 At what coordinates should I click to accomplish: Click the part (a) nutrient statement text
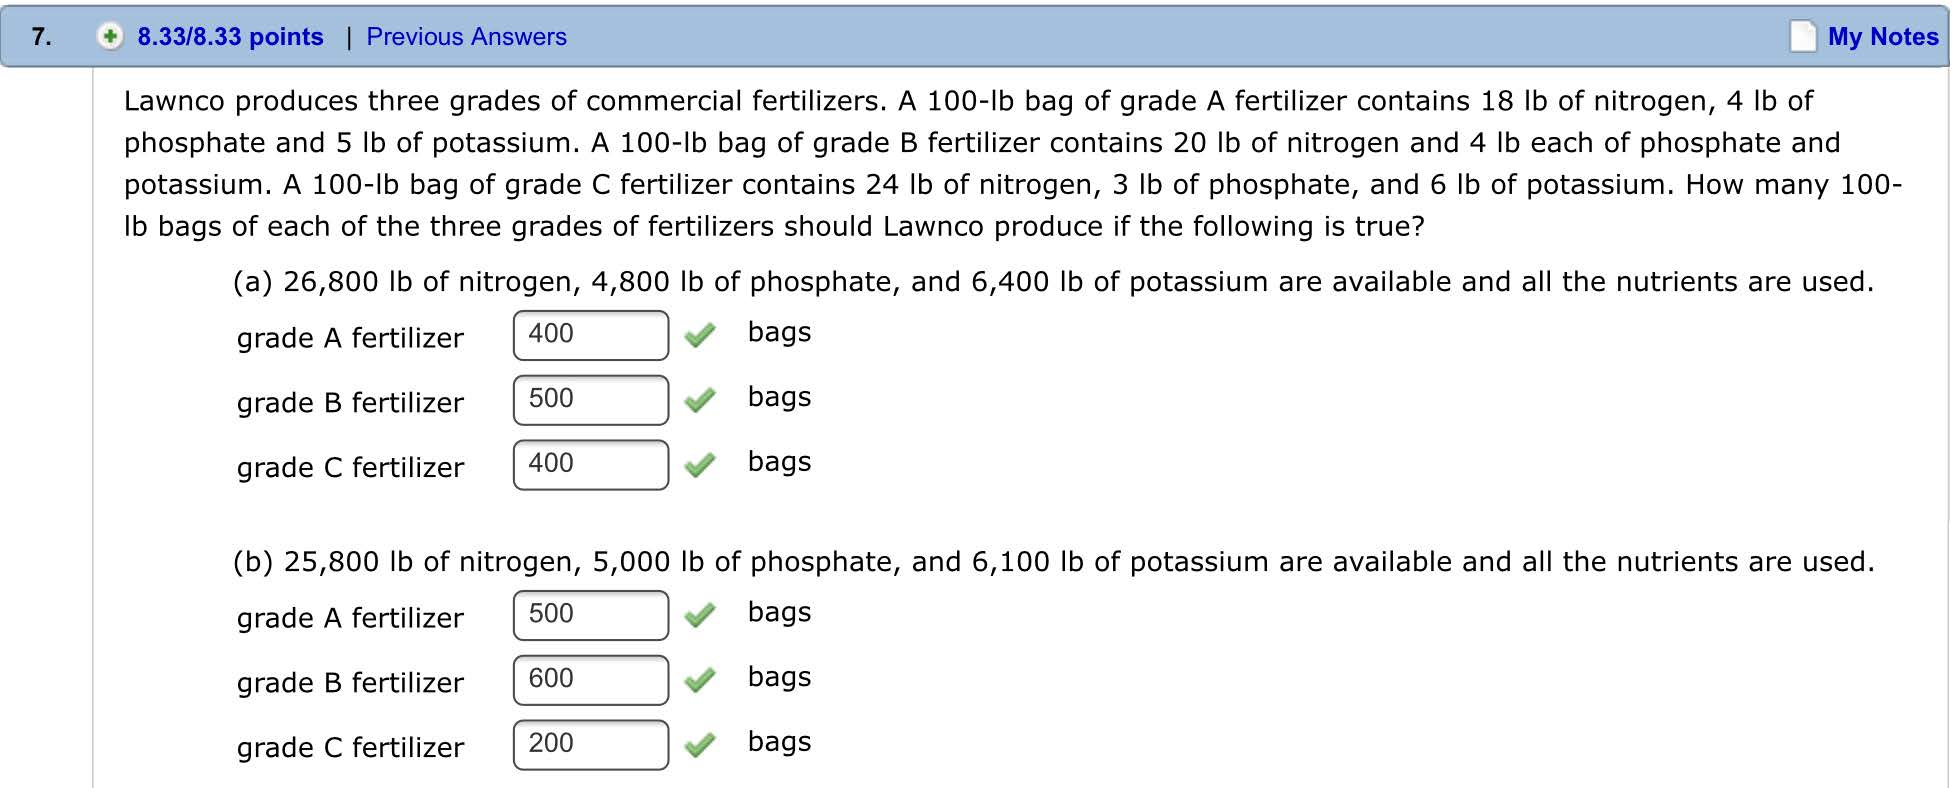[x=1053, y=282]
